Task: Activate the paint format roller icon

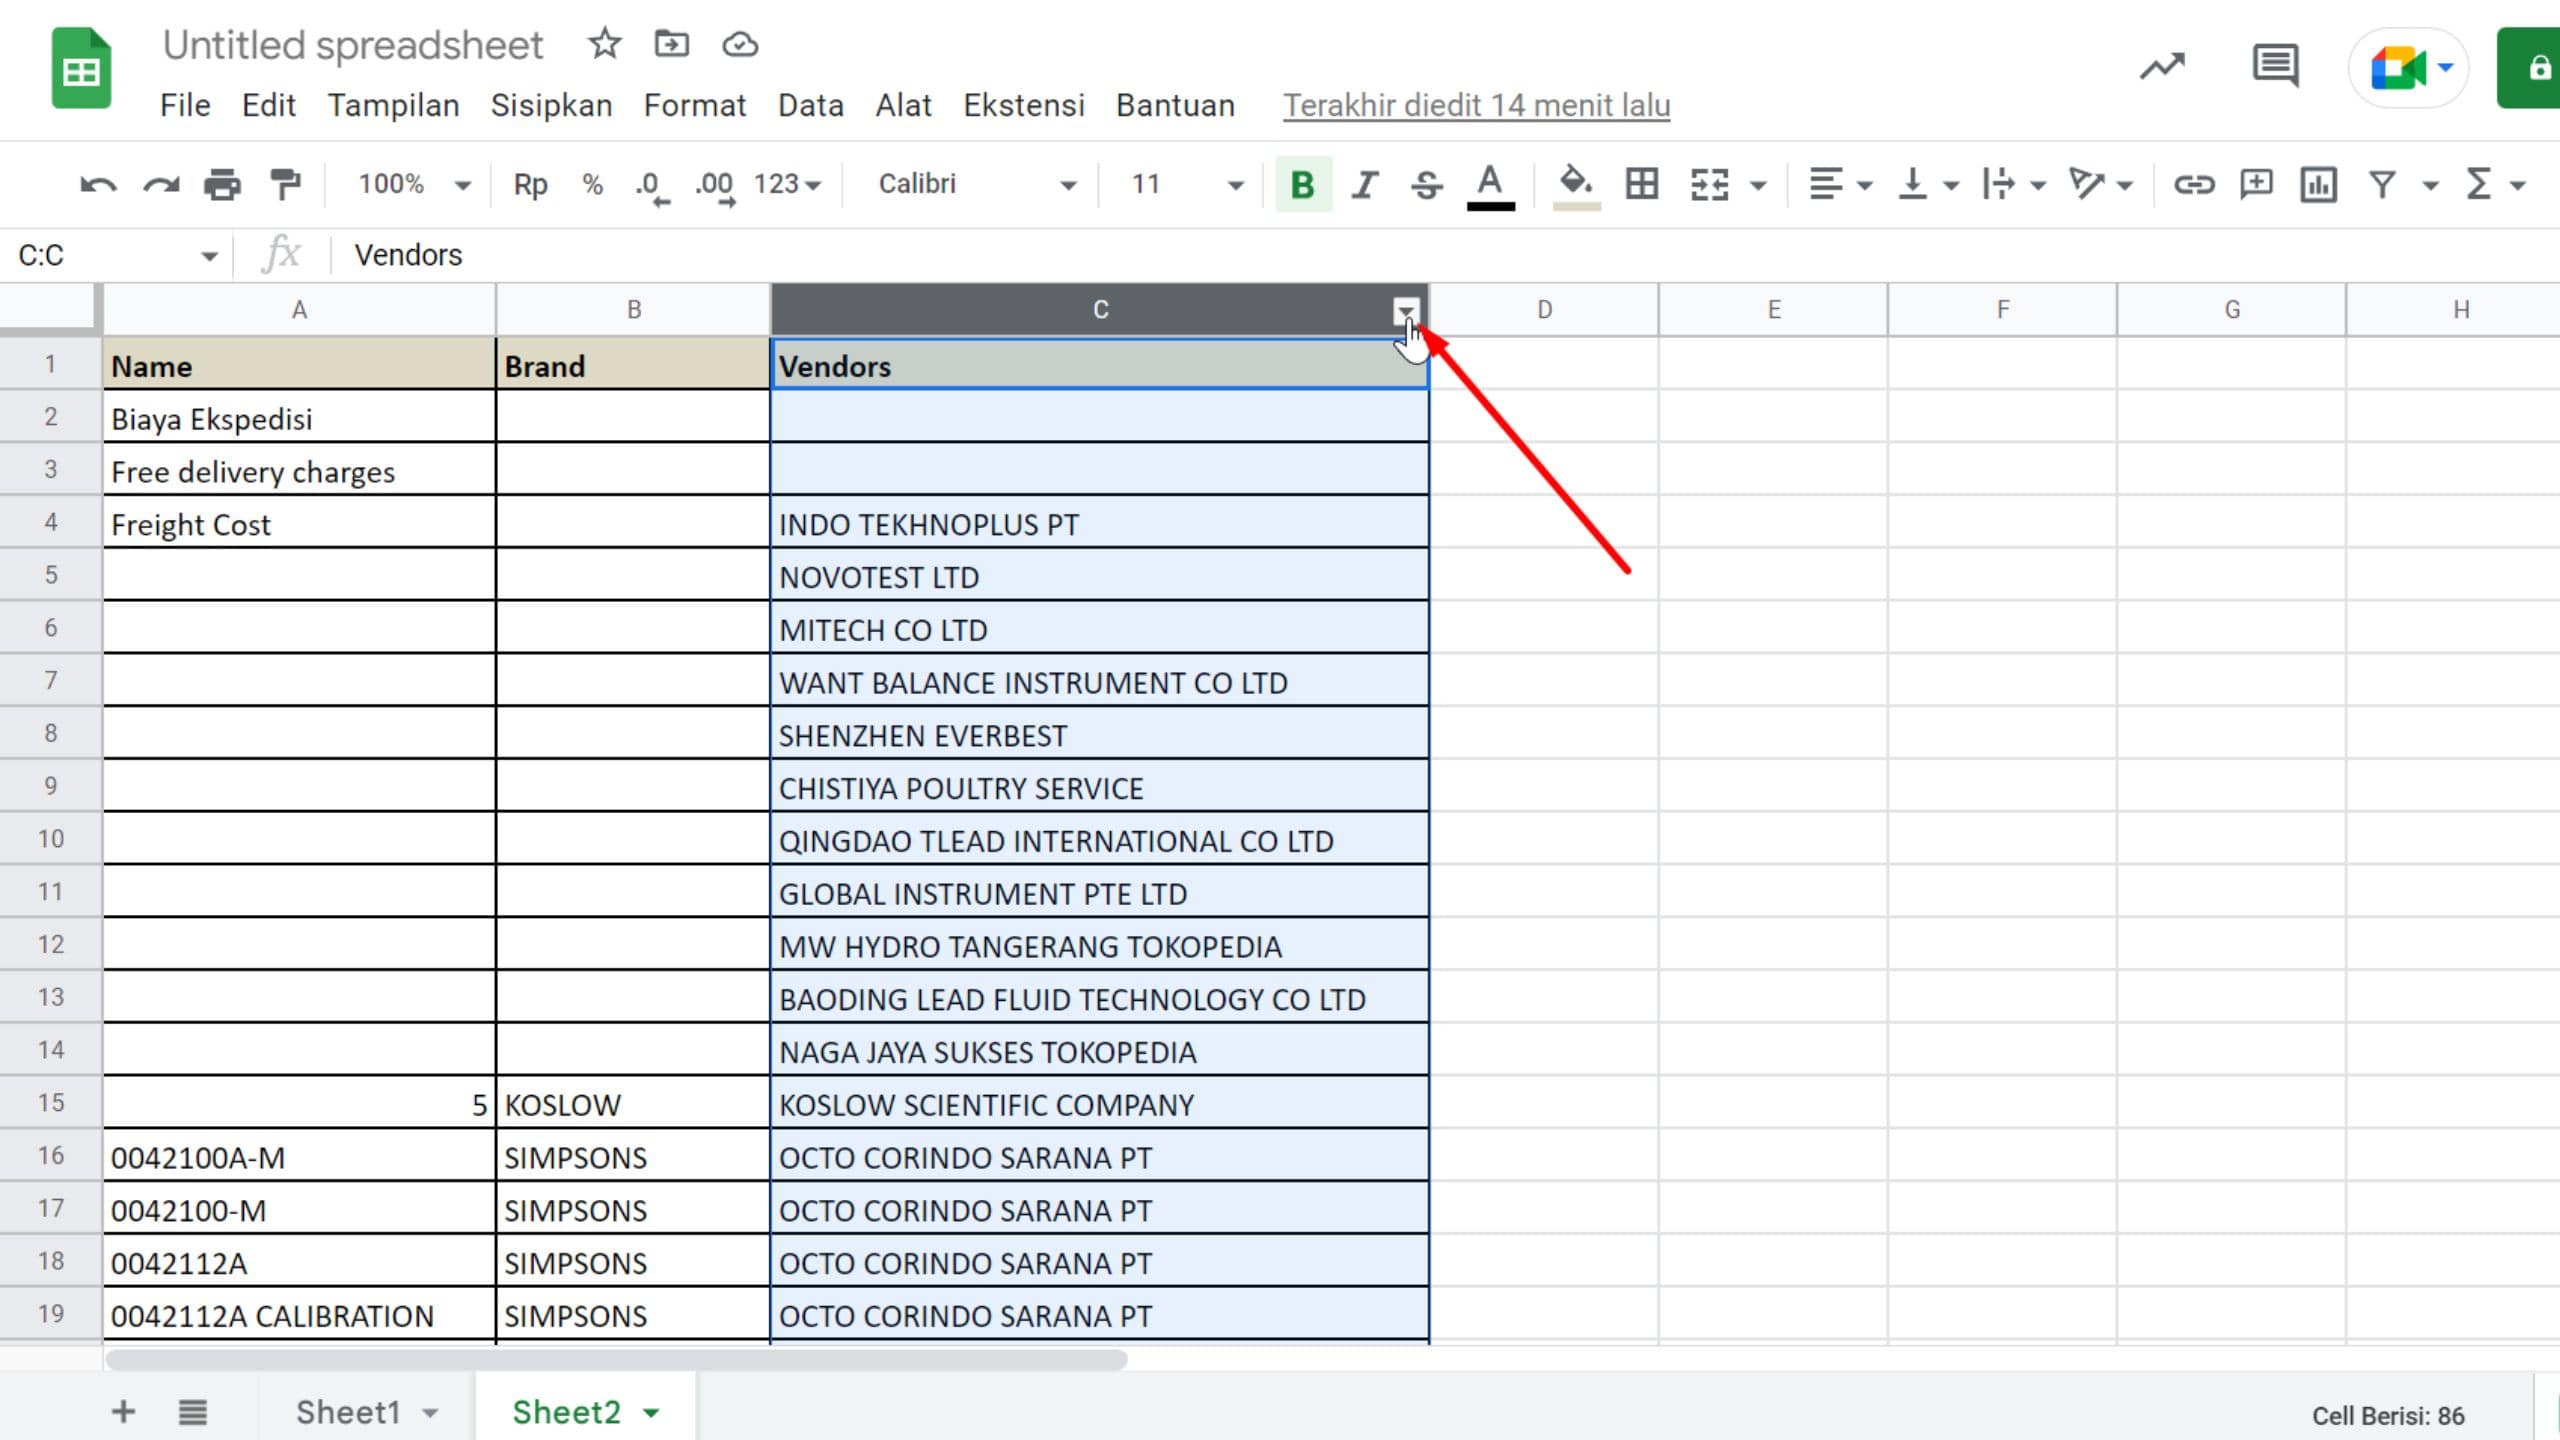Action: [x=286, y=185]
